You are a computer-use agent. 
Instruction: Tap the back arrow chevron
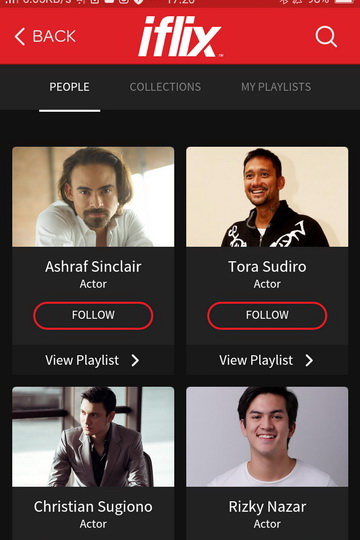[x=20, y=37]
